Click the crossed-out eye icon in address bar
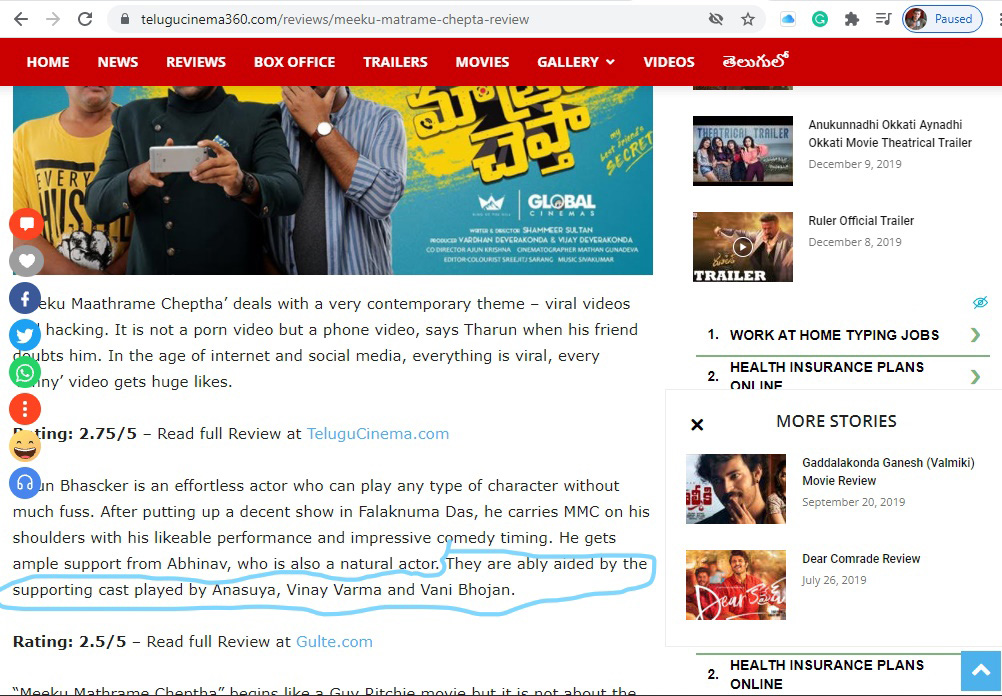Viewport: 1002px width, 696px height. (716, 19)
